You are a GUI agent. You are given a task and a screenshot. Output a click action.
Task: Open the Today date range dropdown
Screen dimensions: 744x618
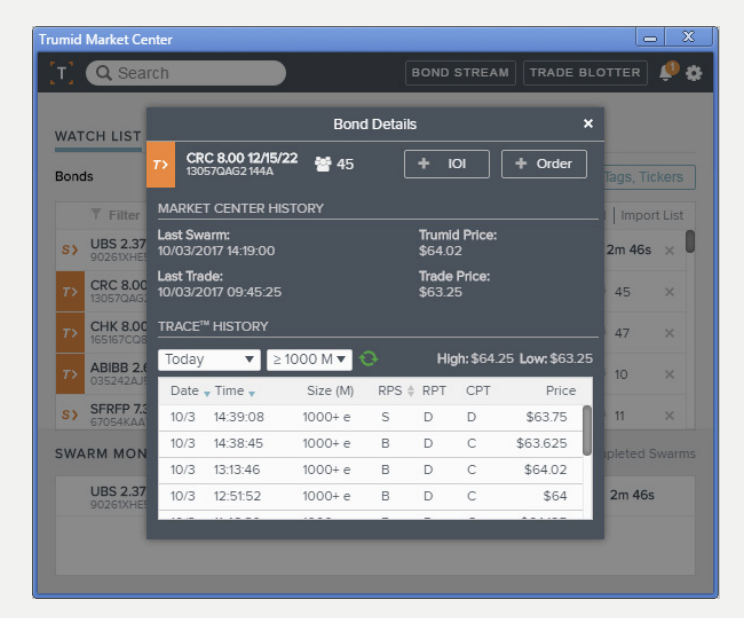coord(209,359)
